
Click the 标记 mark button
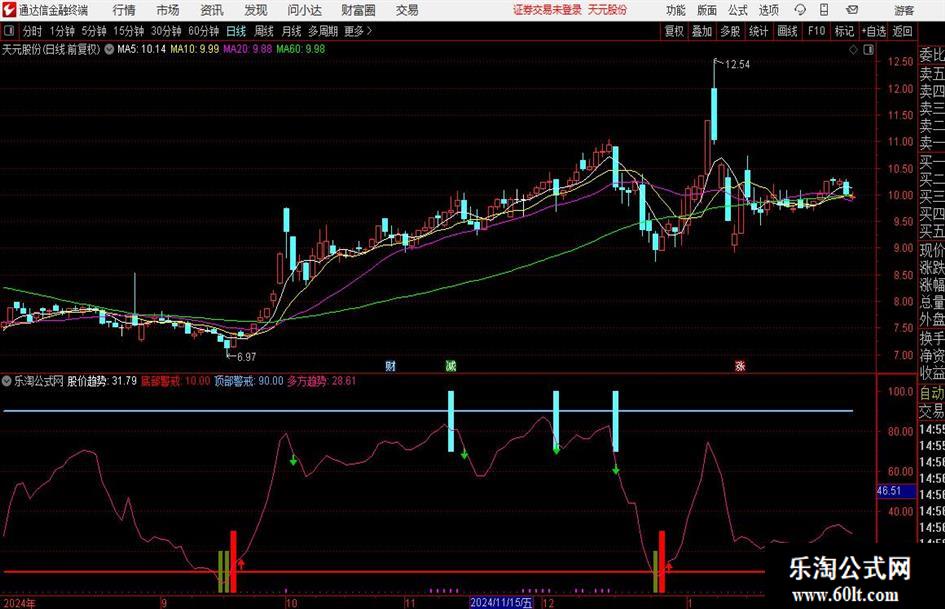(x=844, y=31)
